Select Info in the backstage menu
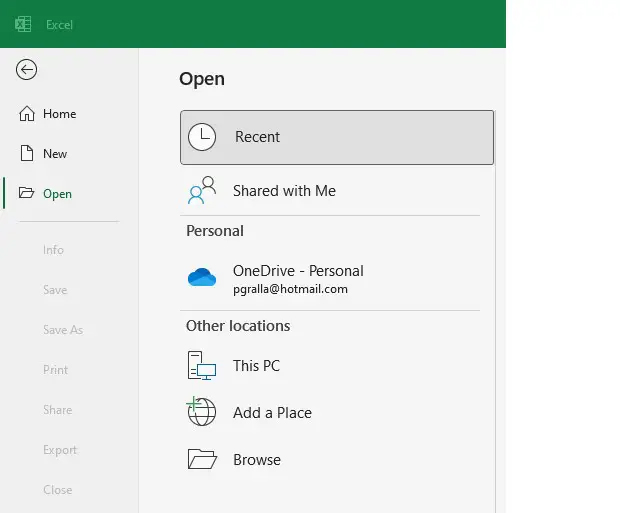Screen dimensions: 620x513 53,250
